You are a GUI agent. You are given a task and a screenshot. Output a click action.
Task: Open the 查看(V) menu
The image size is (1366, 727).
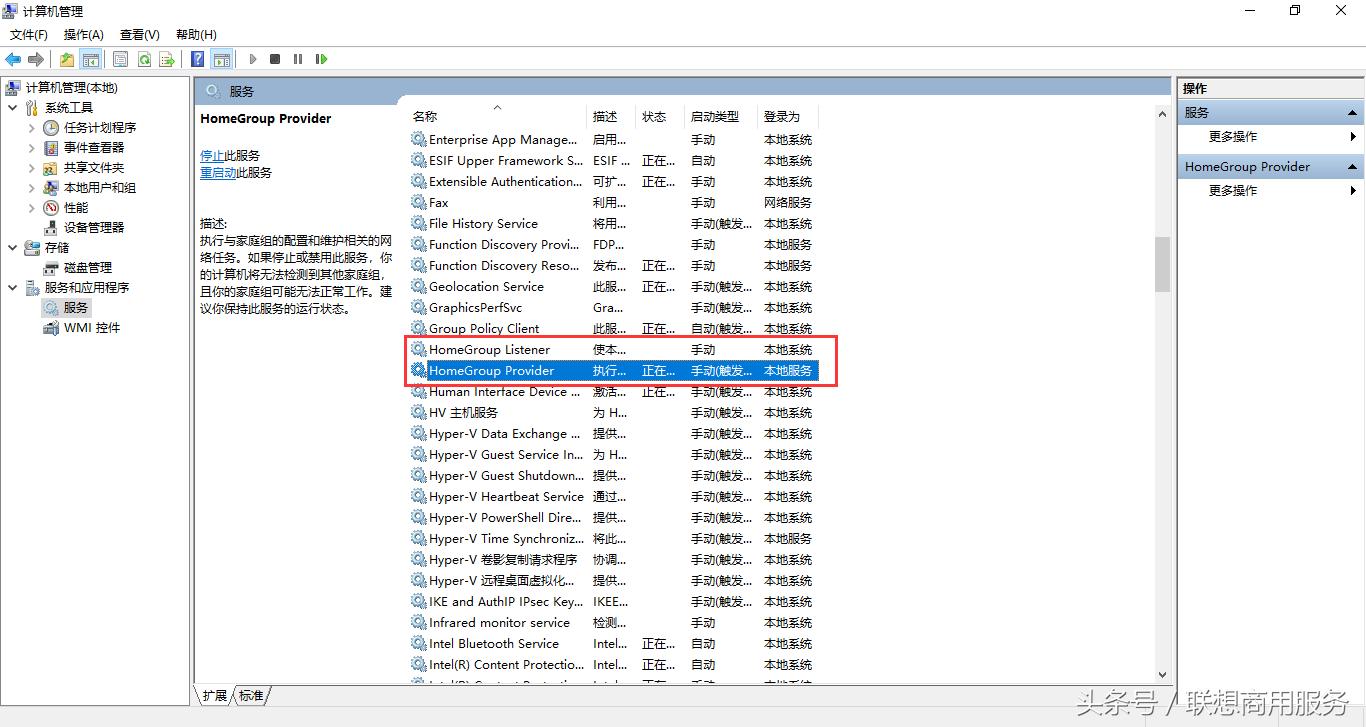pyautogui.click(x=138, y=34)
